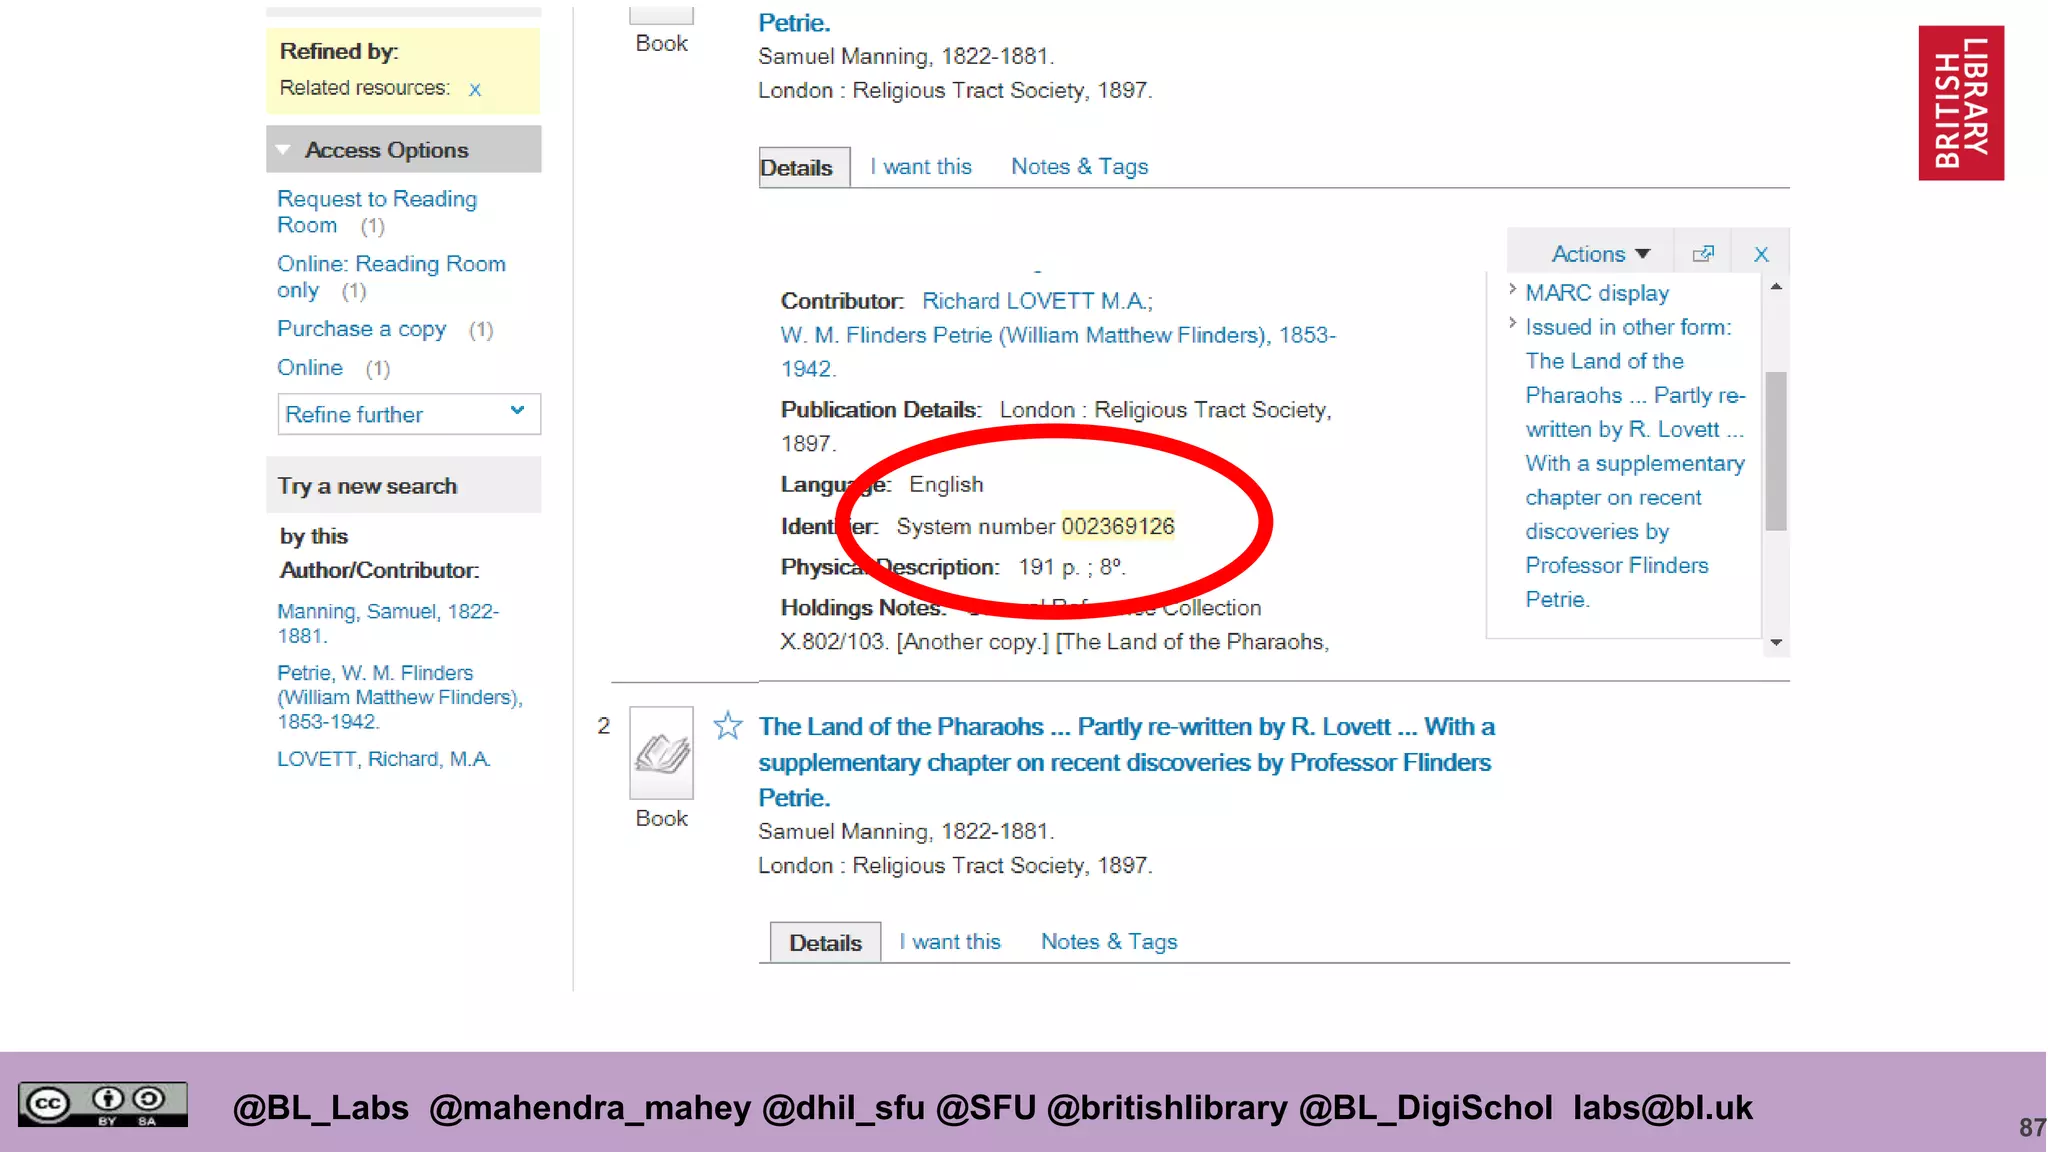Click the Creative Commons license badge

[102, 1105]
